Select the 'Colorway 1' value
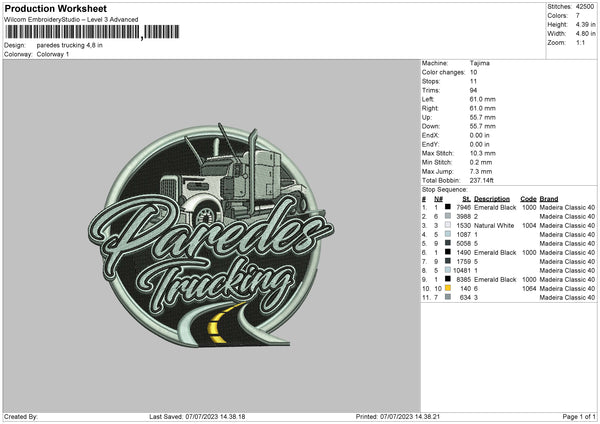600x424 pixels. pos(53,54)
